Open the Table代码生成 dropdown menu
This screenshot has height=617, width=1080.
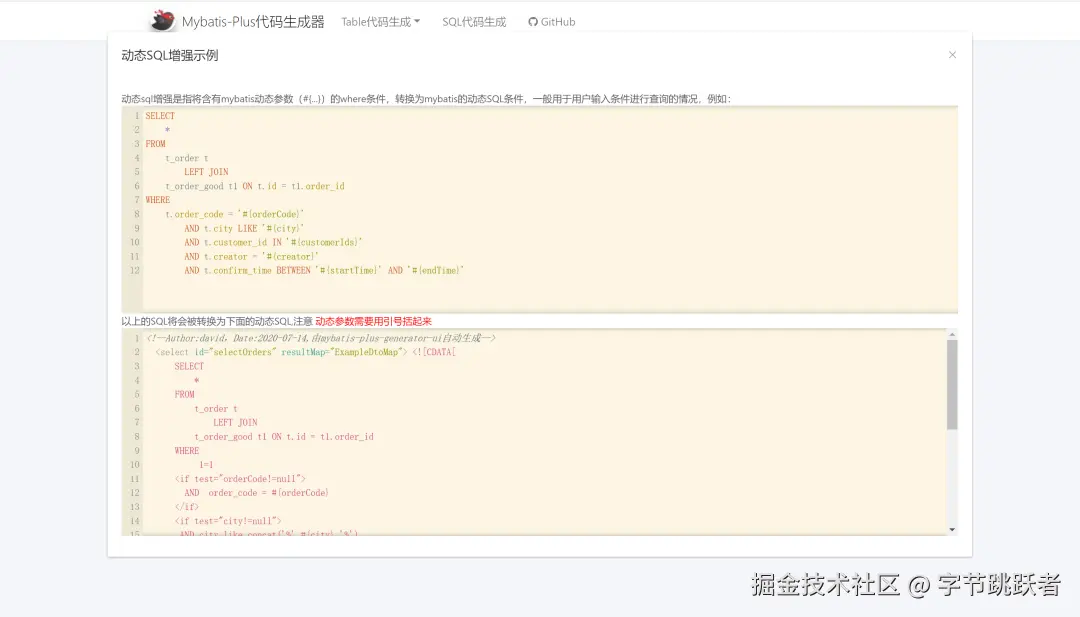(x=374, y=21)
